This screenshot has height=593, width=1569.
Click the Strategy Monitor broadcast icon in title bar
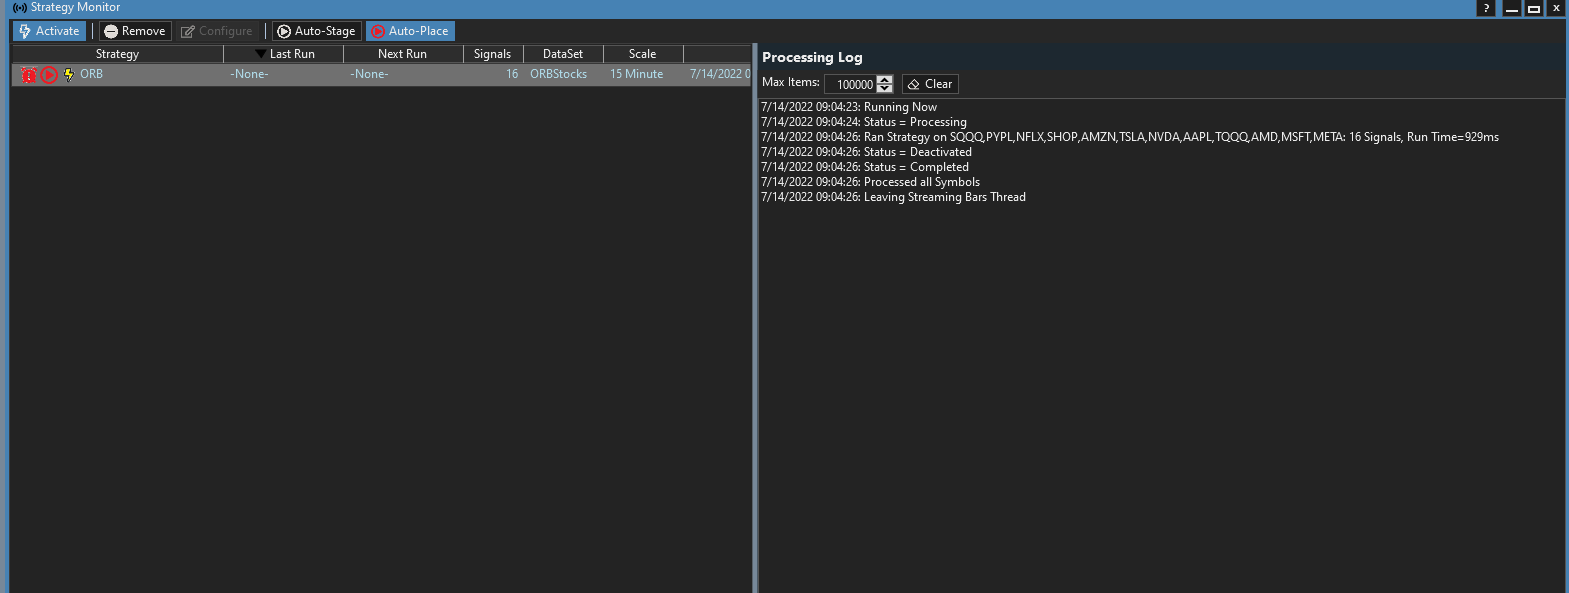pos(19,7)
